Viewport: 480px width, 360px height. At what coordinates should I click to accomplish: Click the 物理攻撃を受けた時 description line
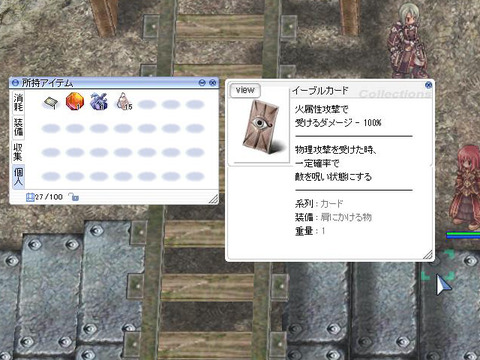click(x=335, y=150)
